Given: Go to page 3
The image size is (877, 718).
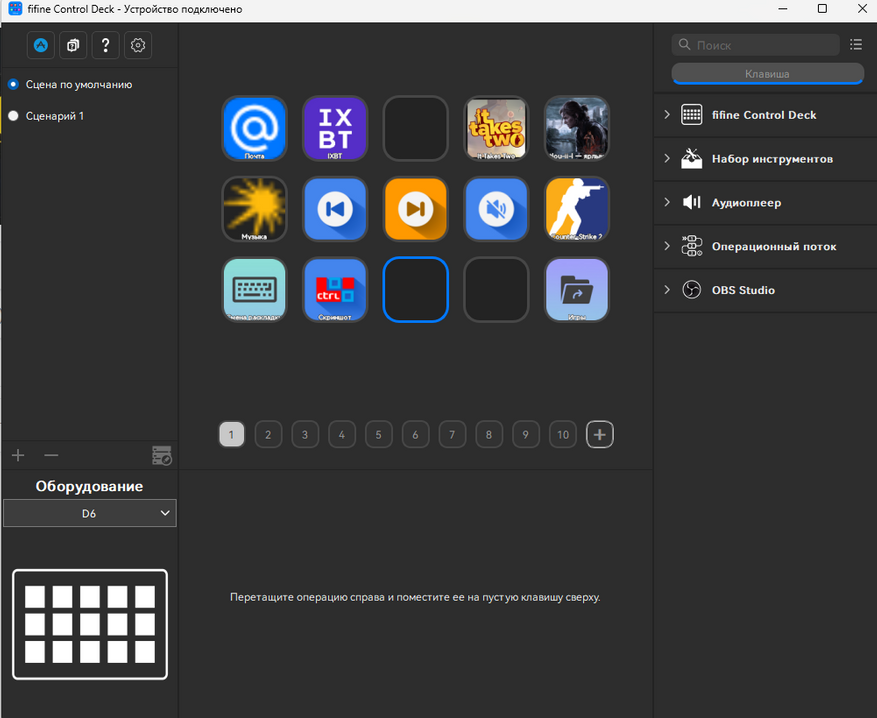Looking at the screenshot, I should click(x=305, y=434).
